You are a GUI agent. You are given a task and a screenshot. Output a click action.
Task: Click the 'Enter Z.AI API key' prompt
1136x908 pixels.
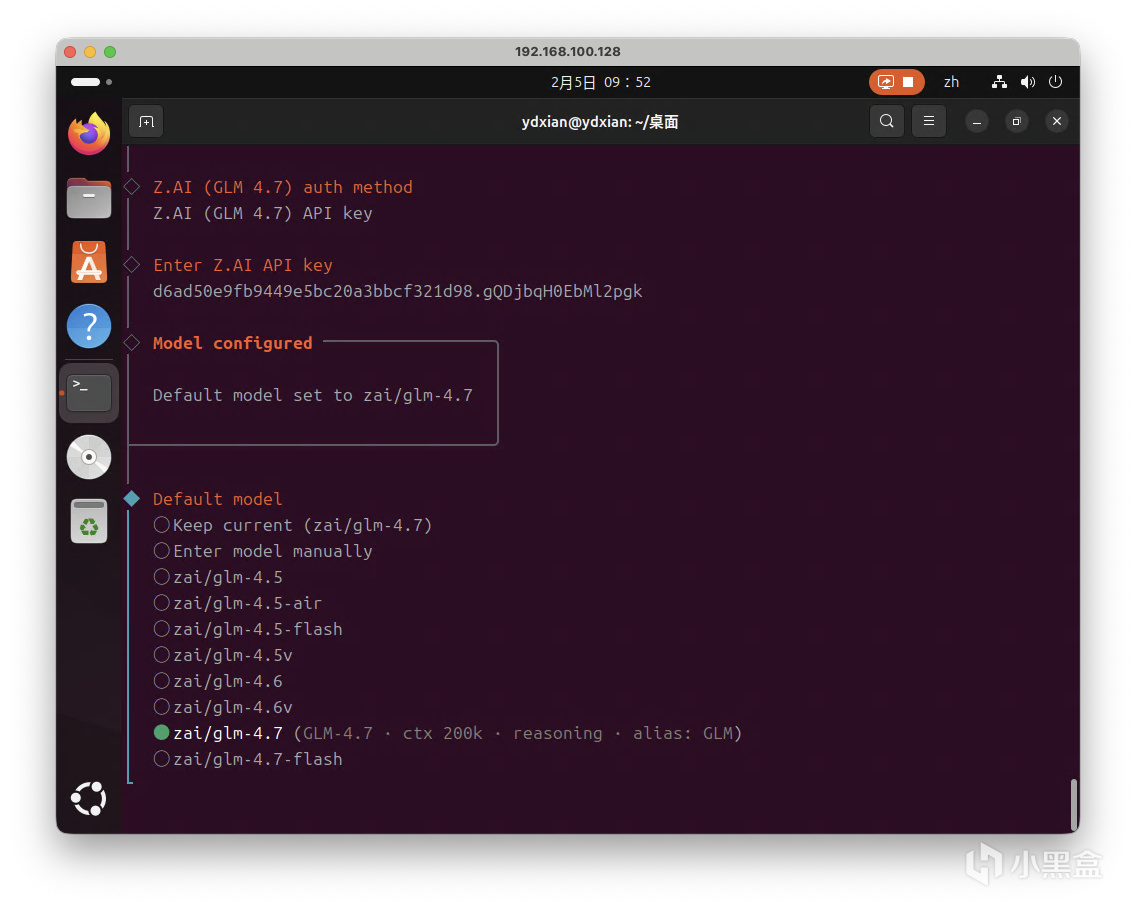[243, 265]
